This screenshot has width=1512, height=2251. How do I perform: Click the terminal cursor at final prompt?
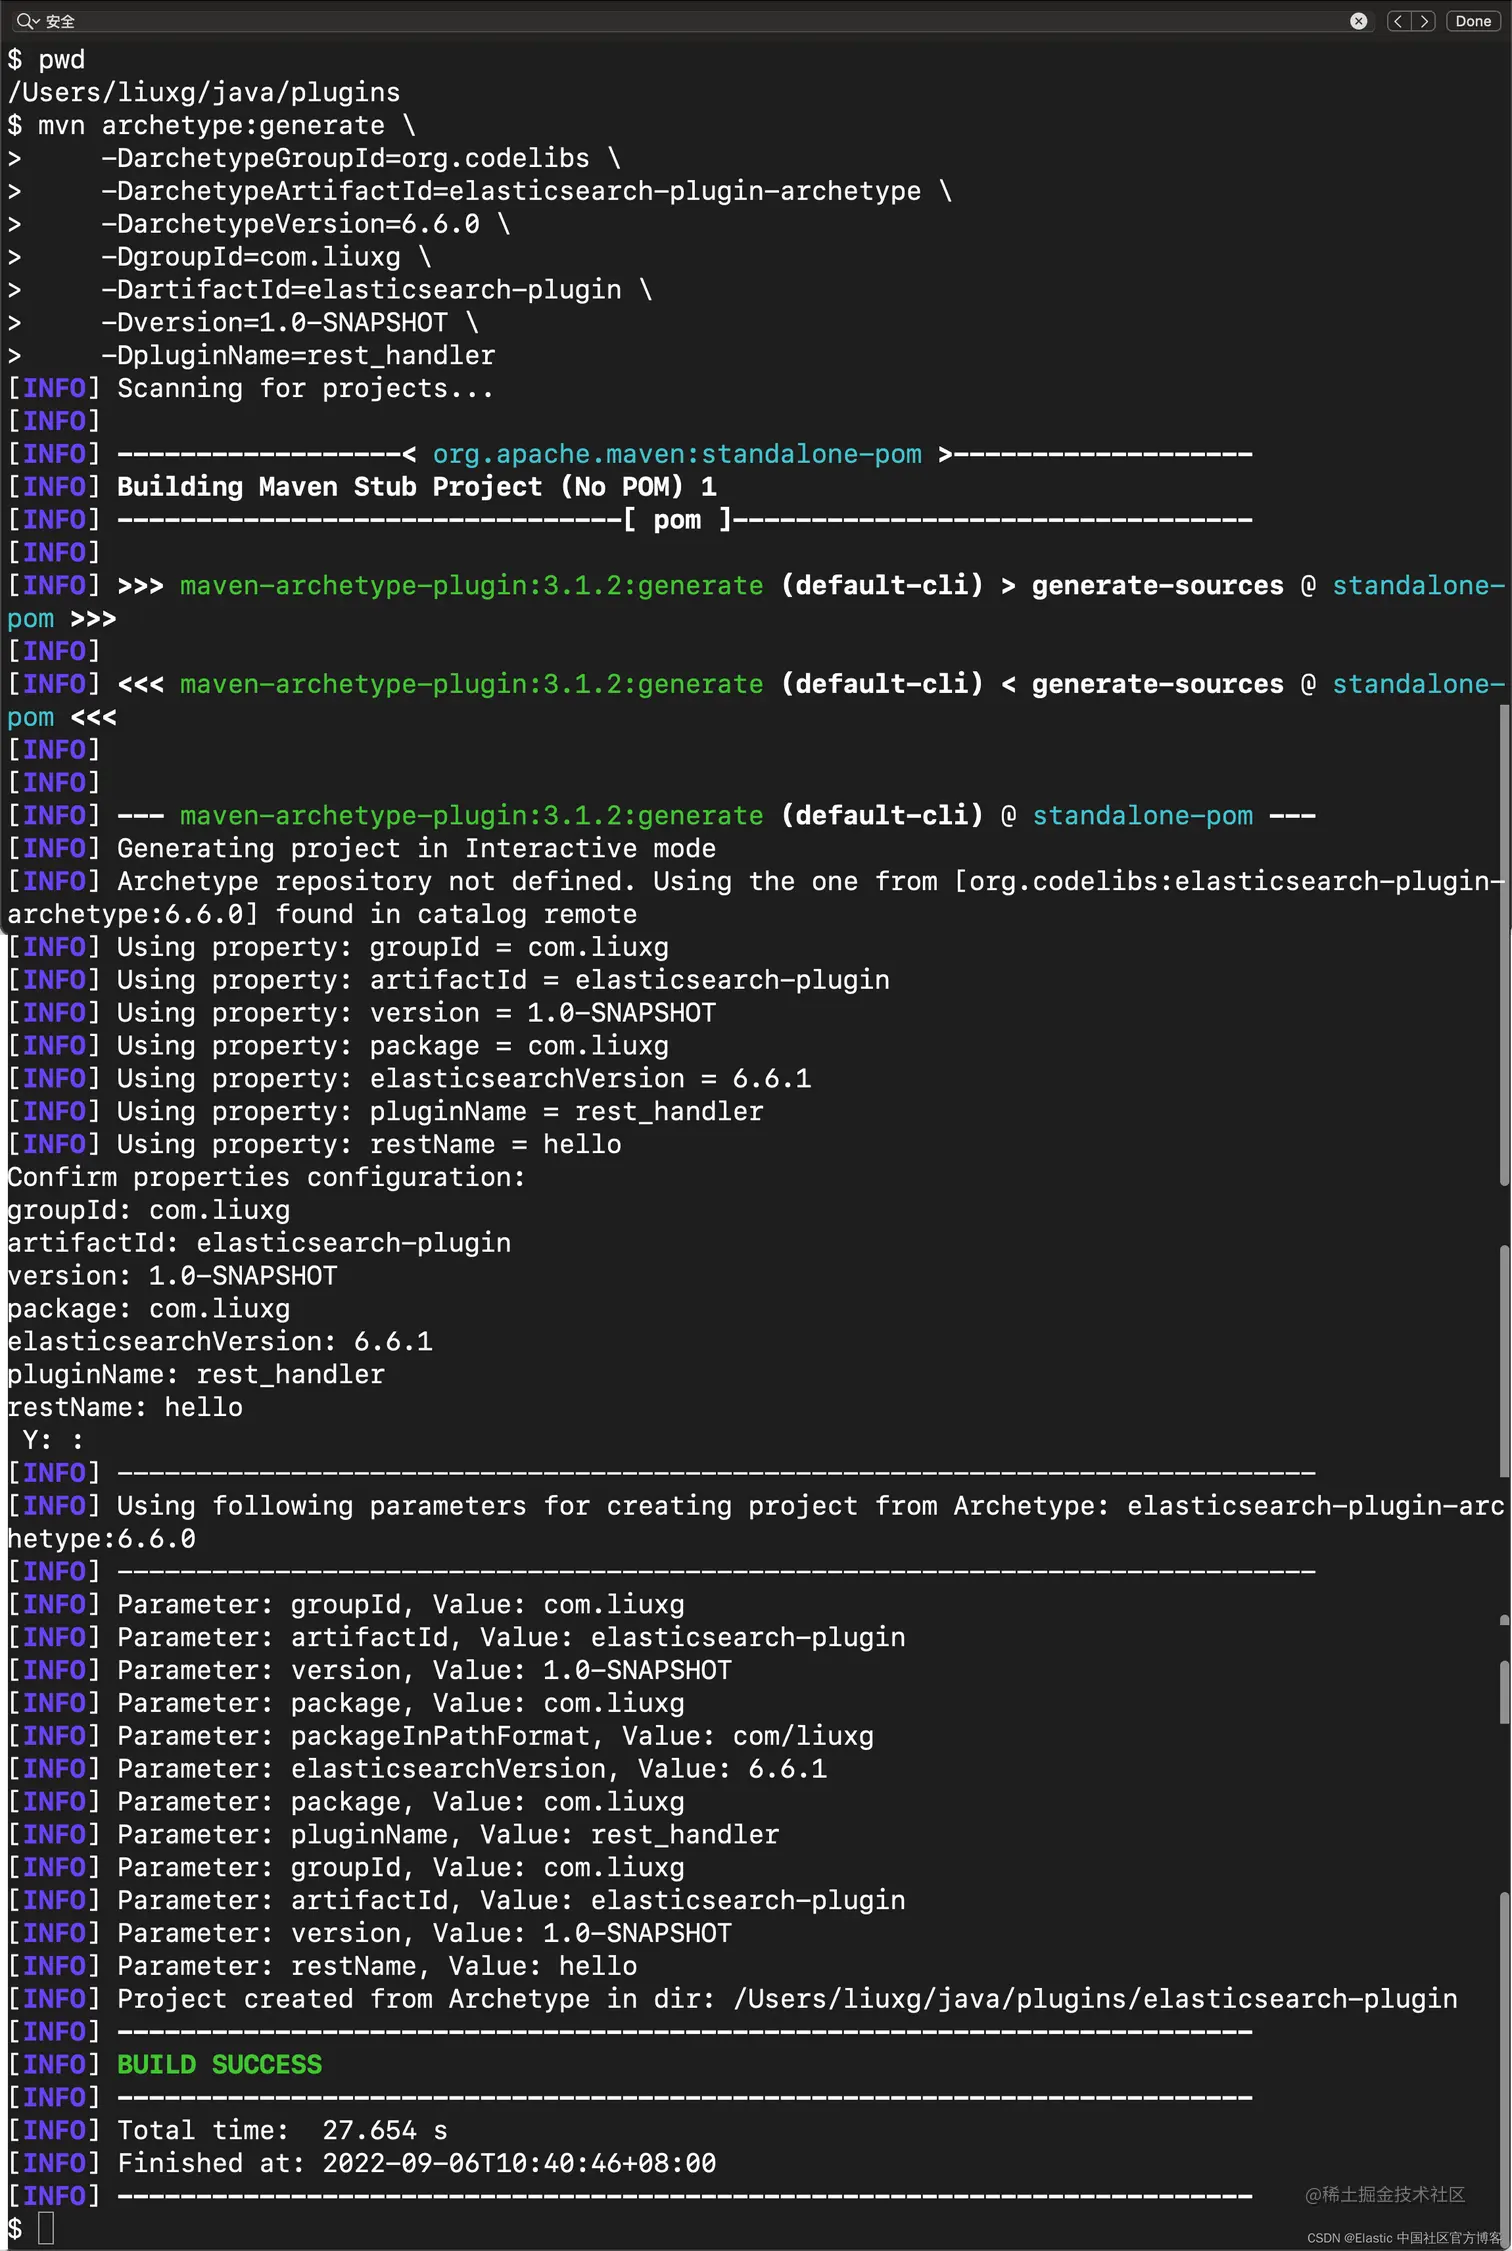coord(46,2229)
